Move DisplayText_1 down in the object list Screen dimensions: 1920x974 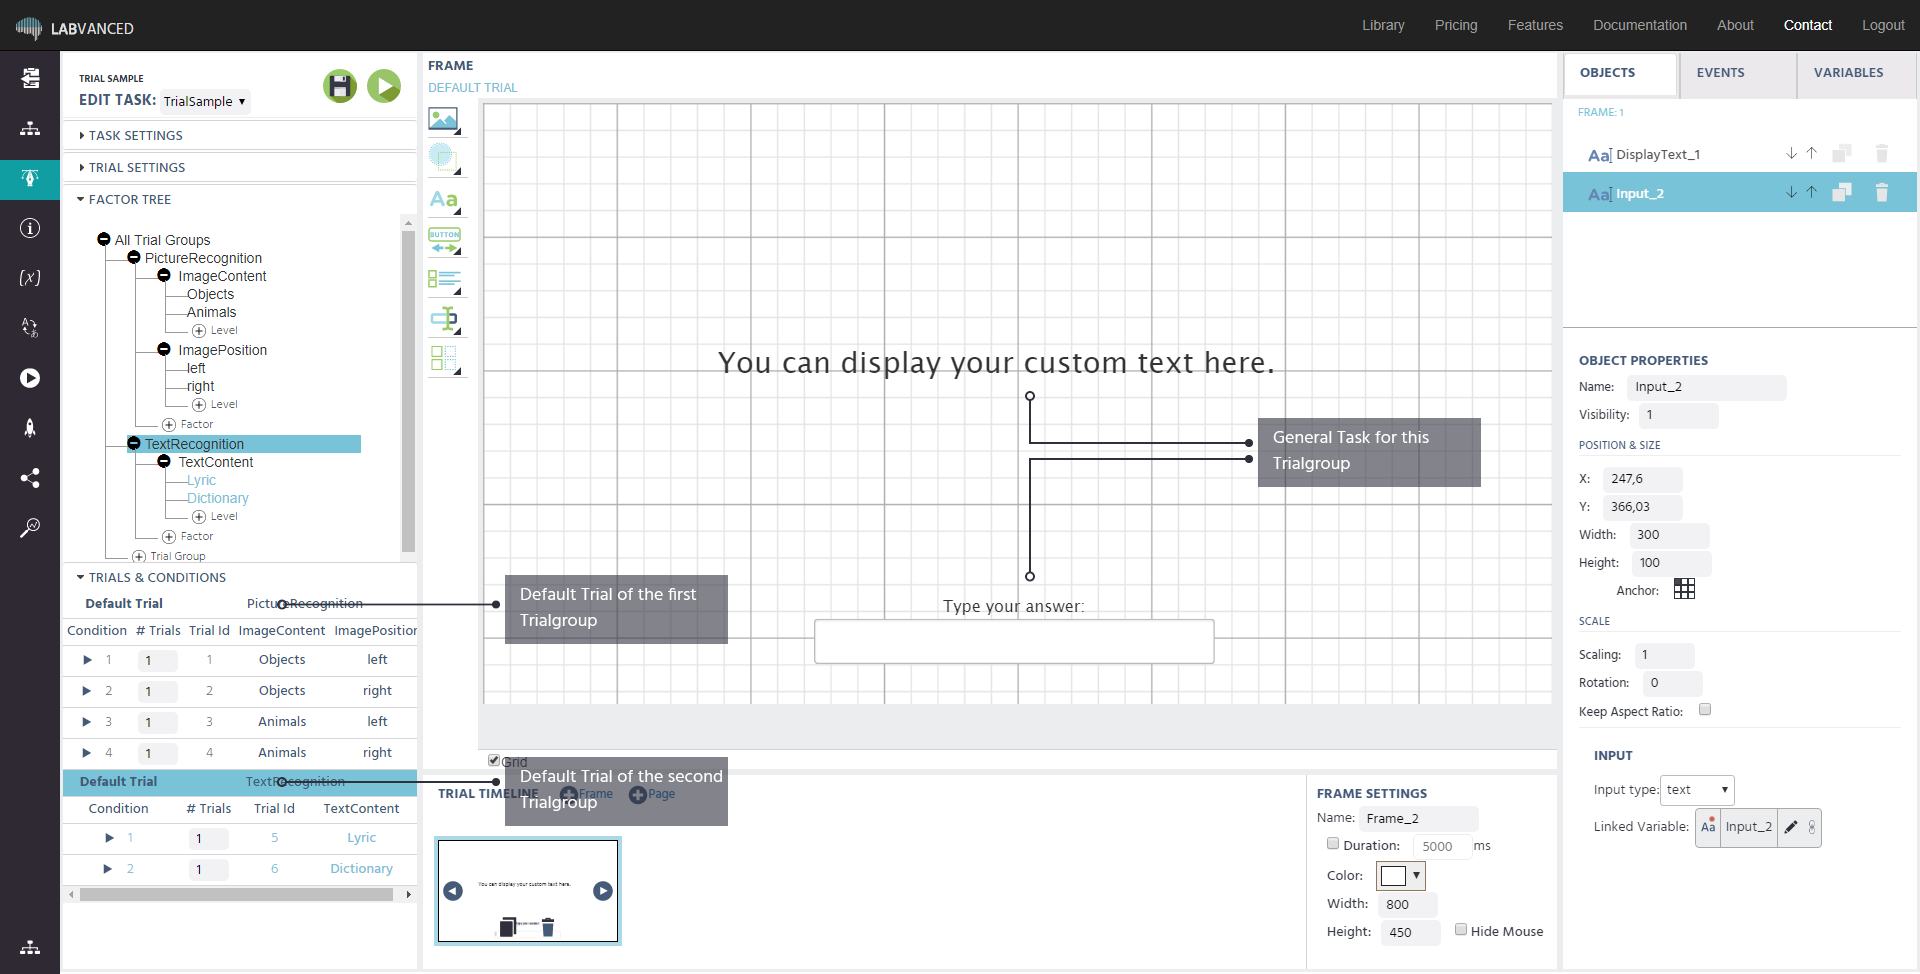(x=1791, y=153)
